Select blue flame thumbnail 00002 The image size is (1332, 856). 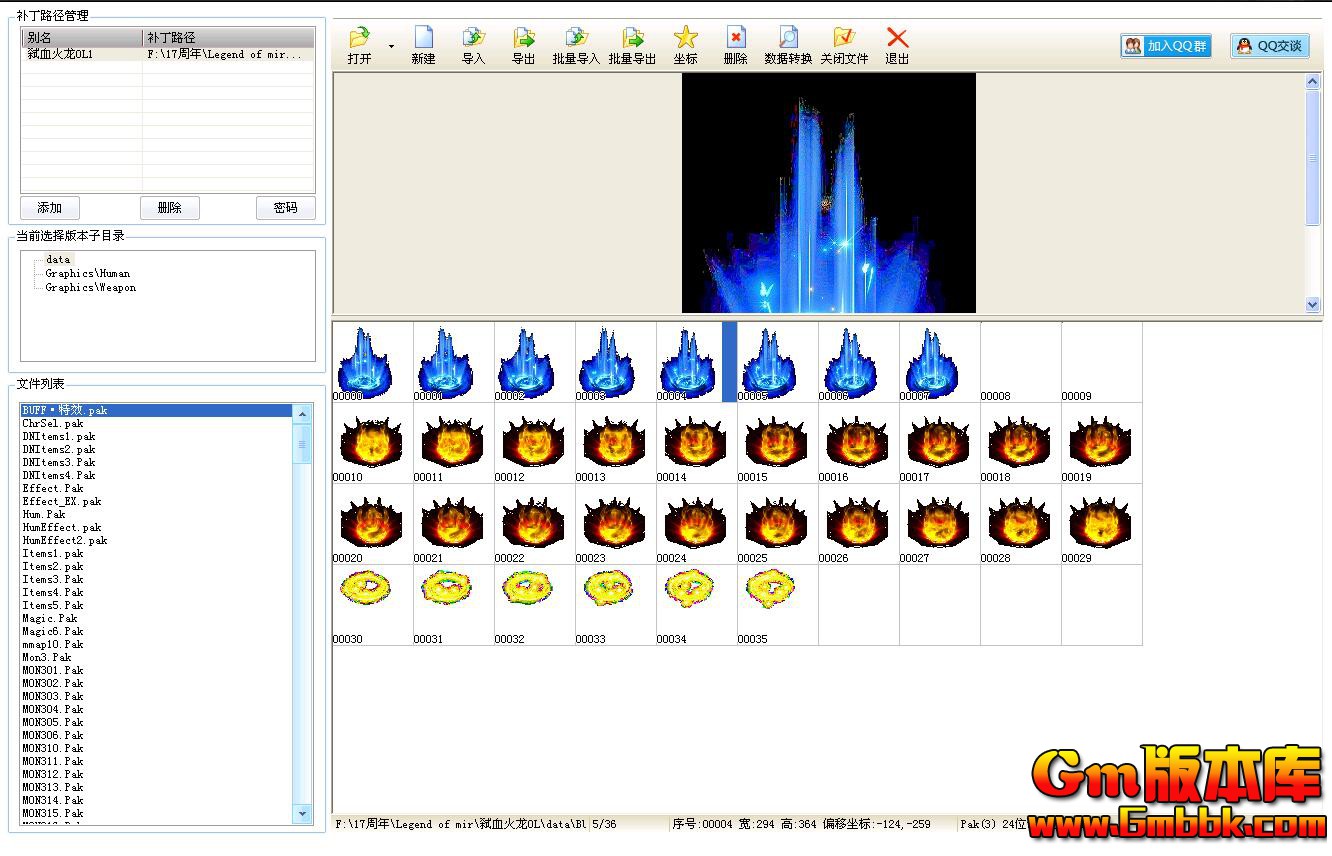pyautogui.click(x=535, y=362)
